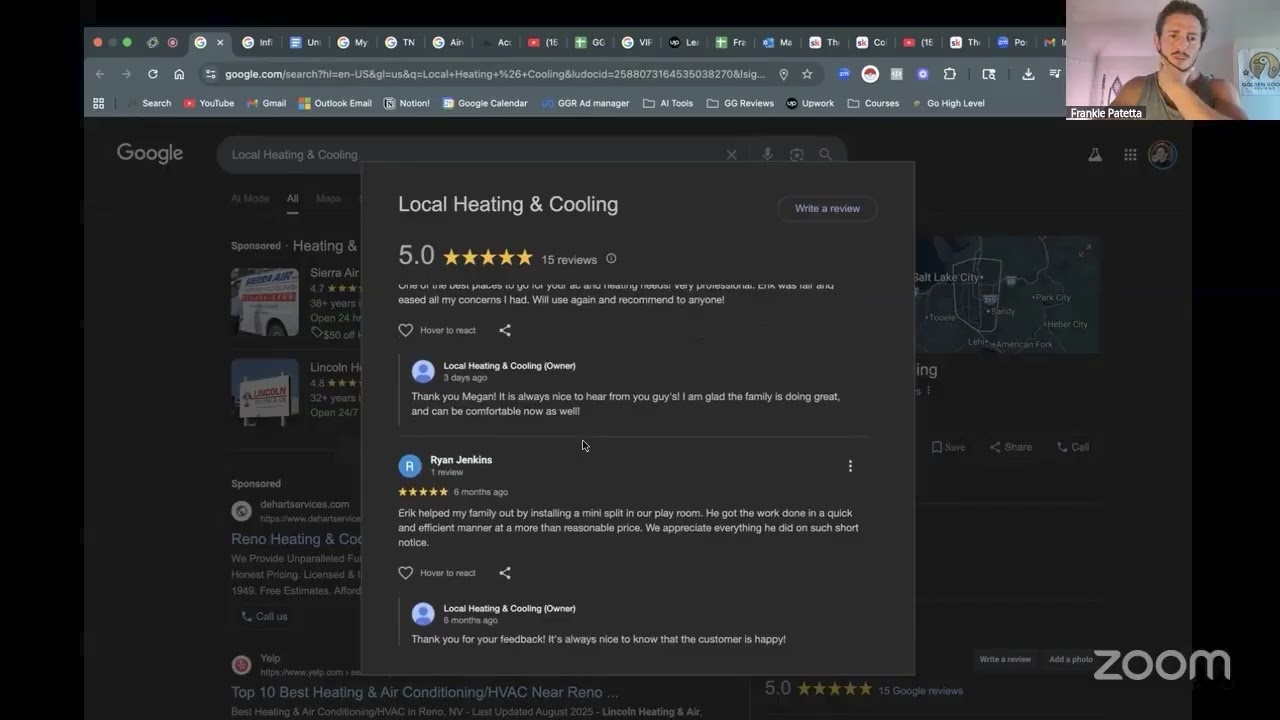Open the Gmail bookmark
This screenshot has height=720, width=1280.
click(x=267, y=103)
